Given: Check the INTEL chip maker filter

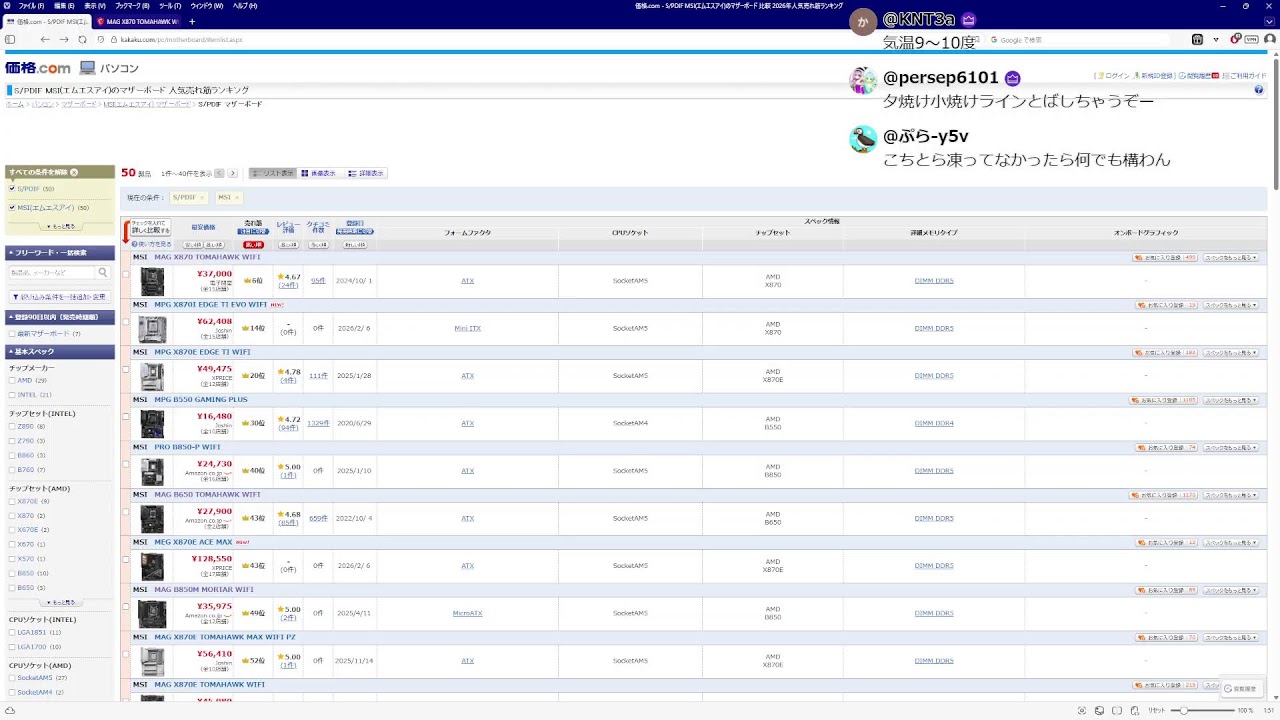Looking at the screenshot, I should (12, 395).
